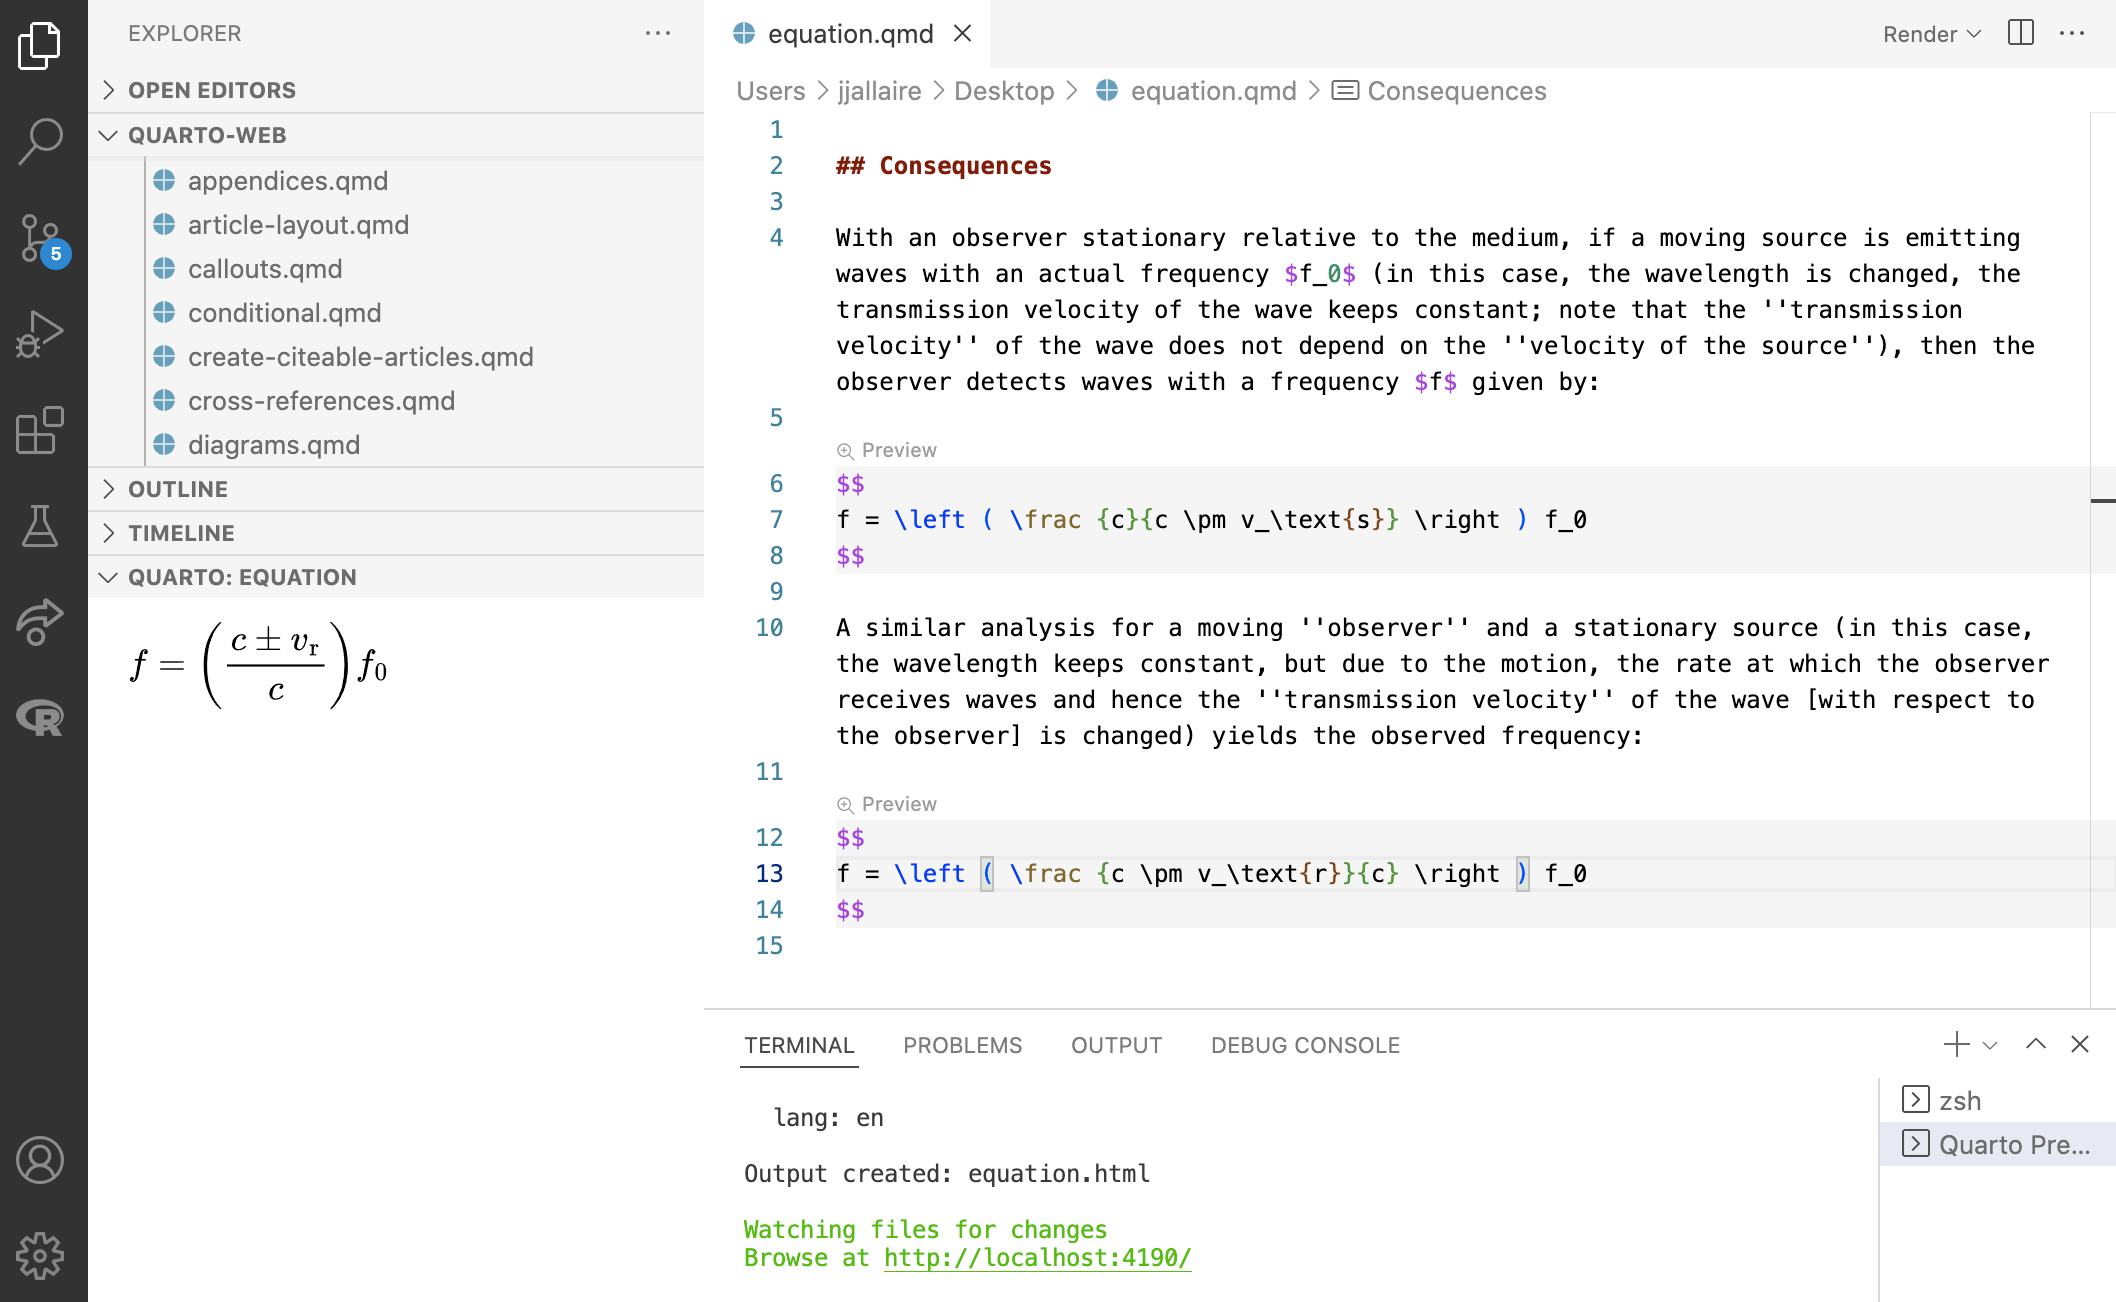Open the Extensions view
Viewport: 2116px width, 1302px height.
click(x=41, y=432)
